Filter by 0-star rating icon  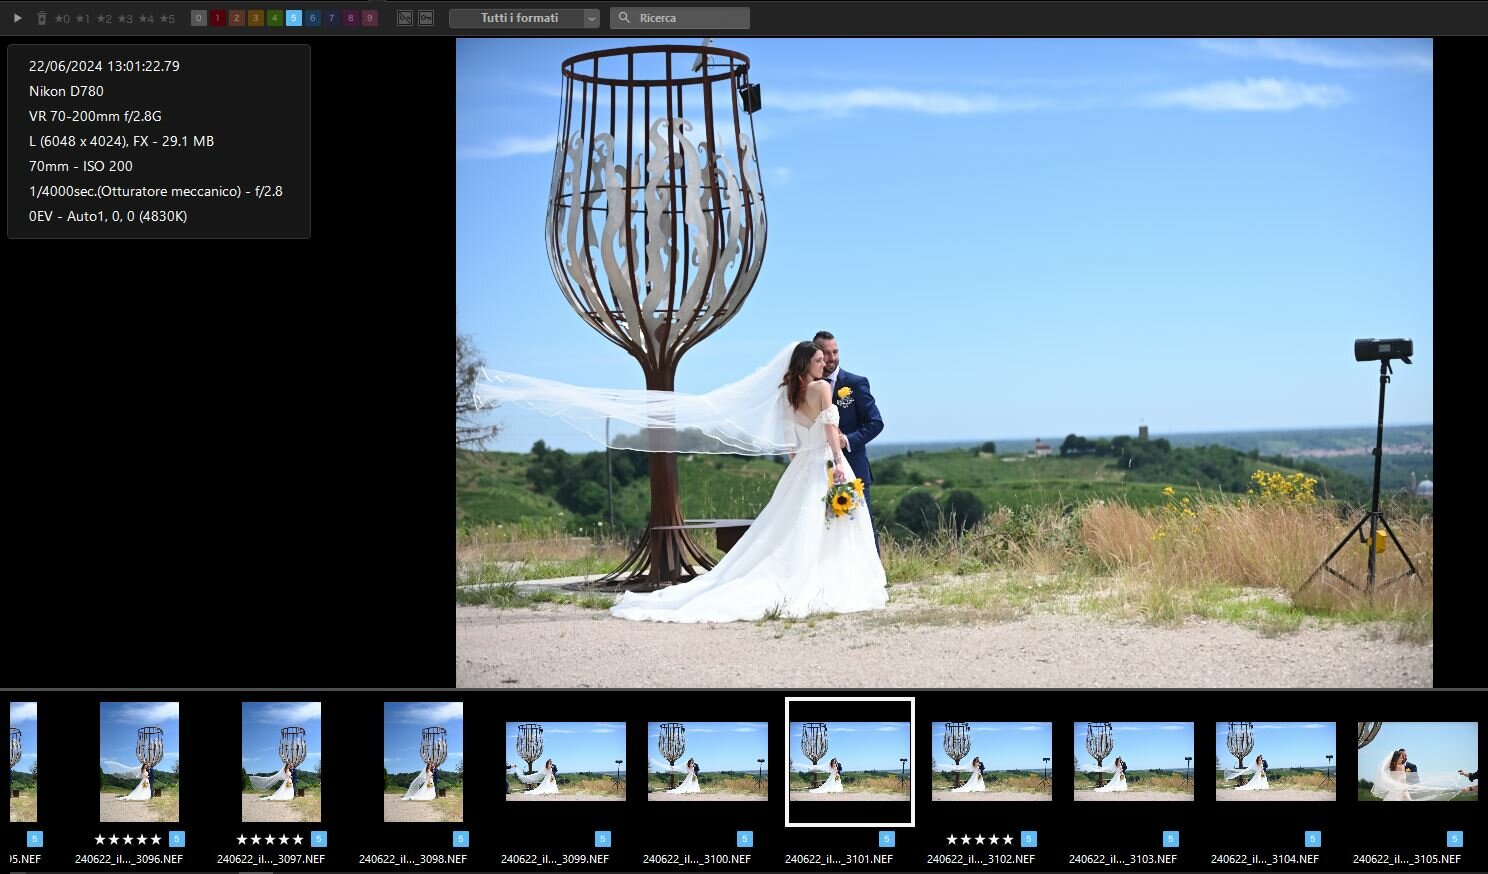(x=61, y=18)
